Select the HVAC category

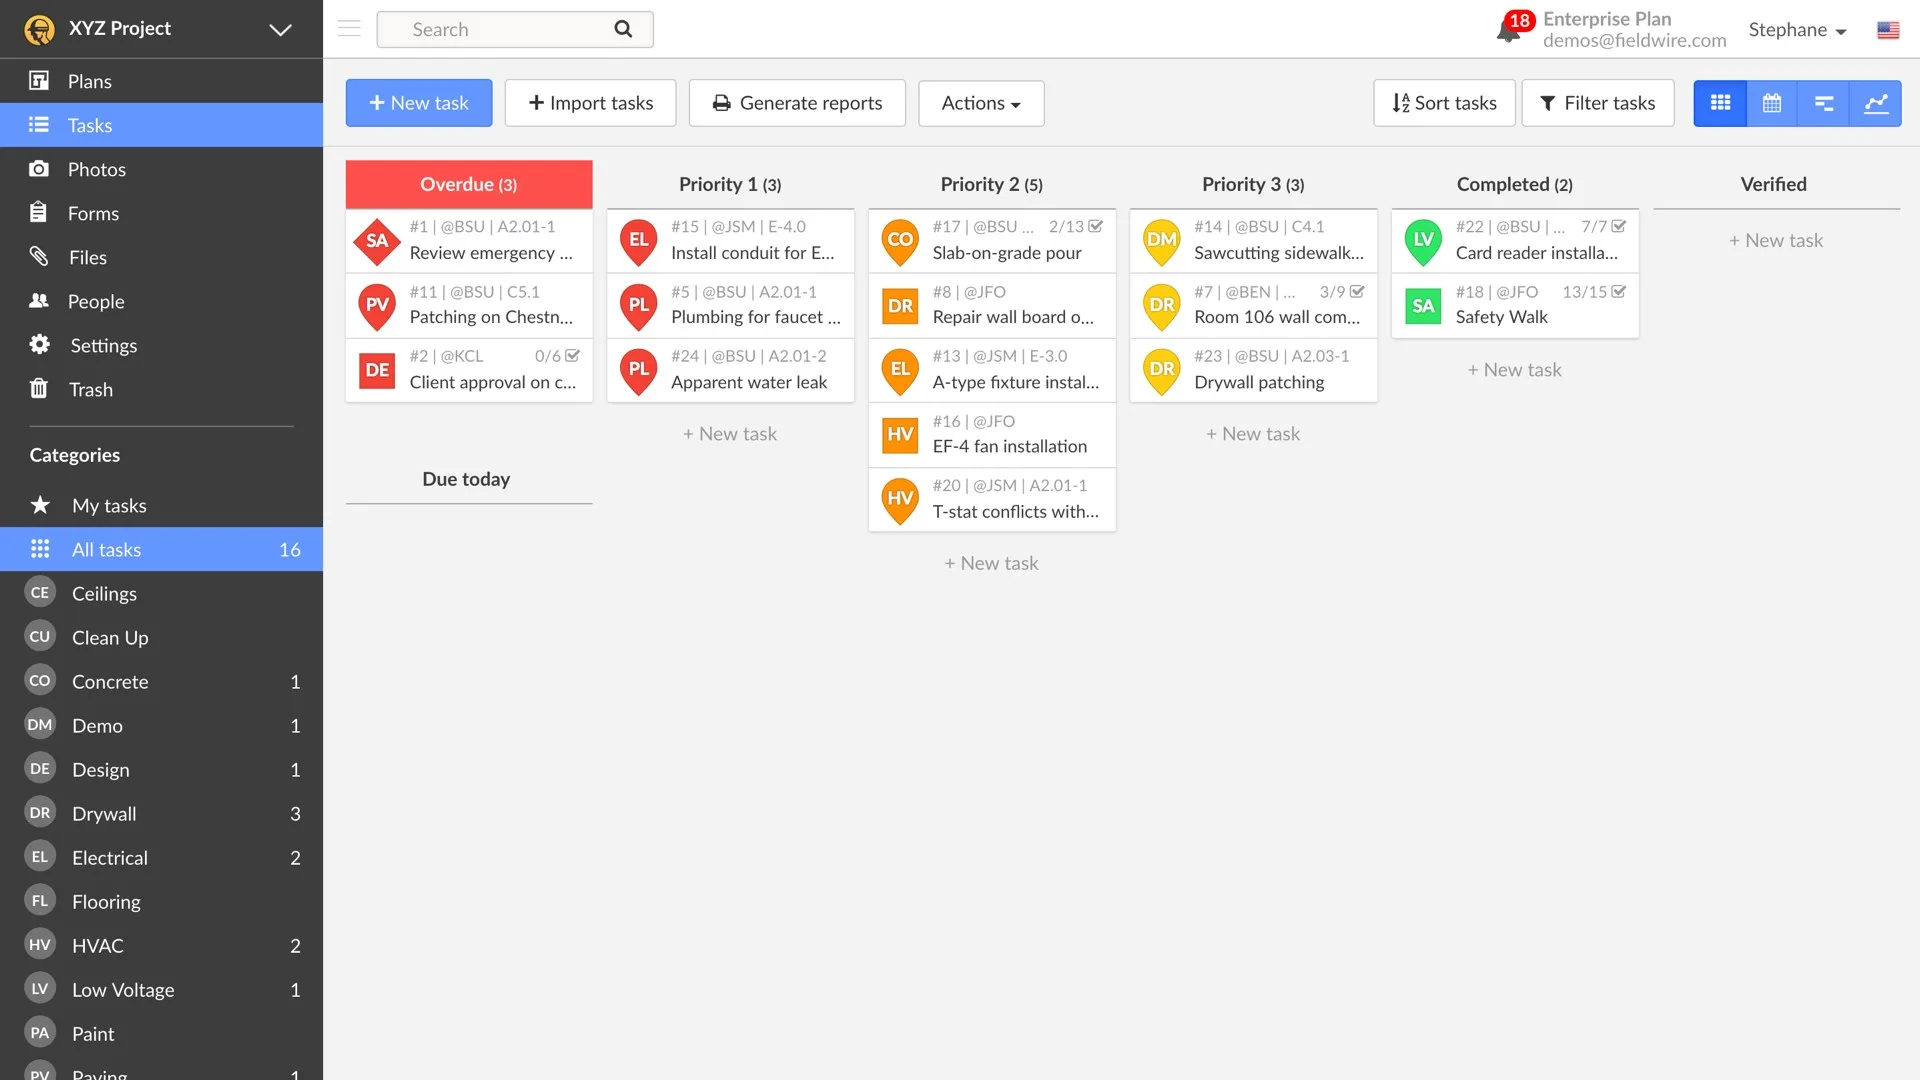pos(161,945)
